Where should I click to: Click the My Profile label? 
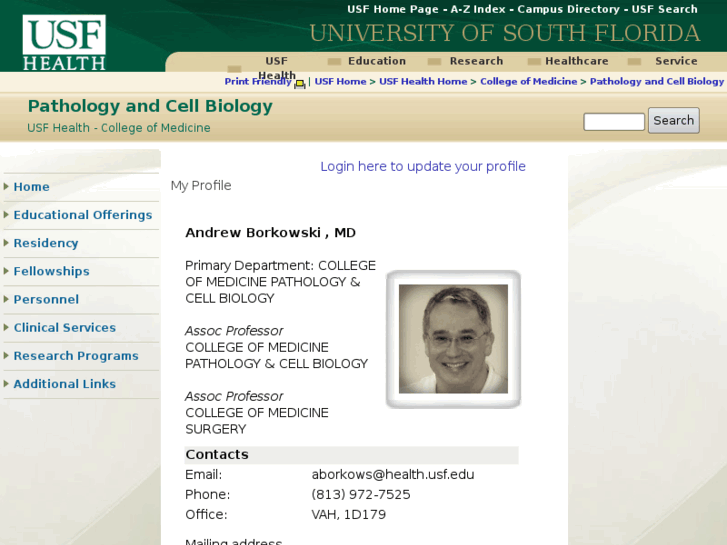(201, 186)
